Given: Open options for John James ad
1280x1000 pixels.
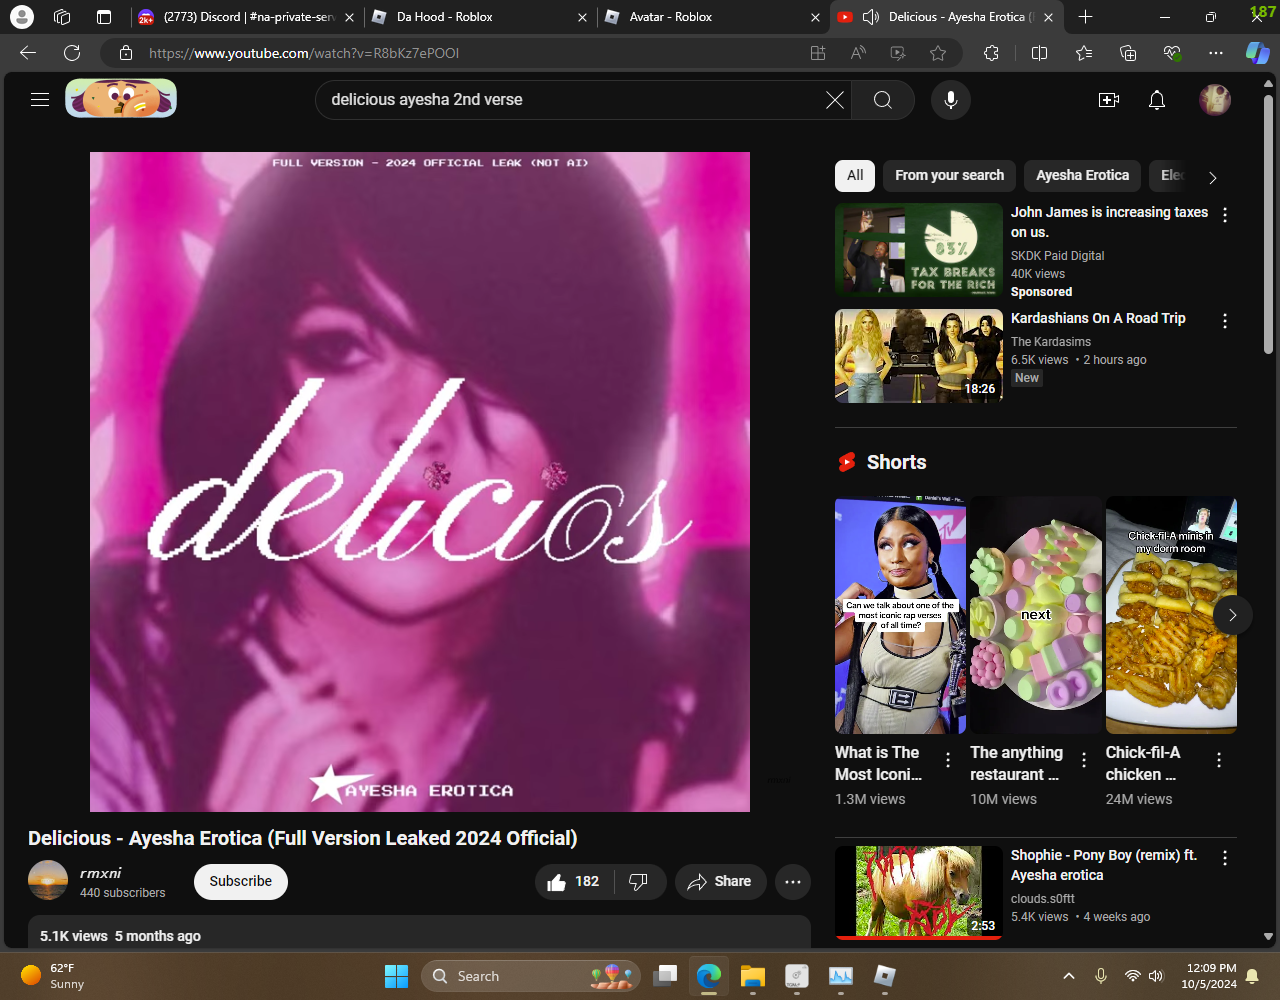Looking at the screenshot, I should (x=1225, y=215).
